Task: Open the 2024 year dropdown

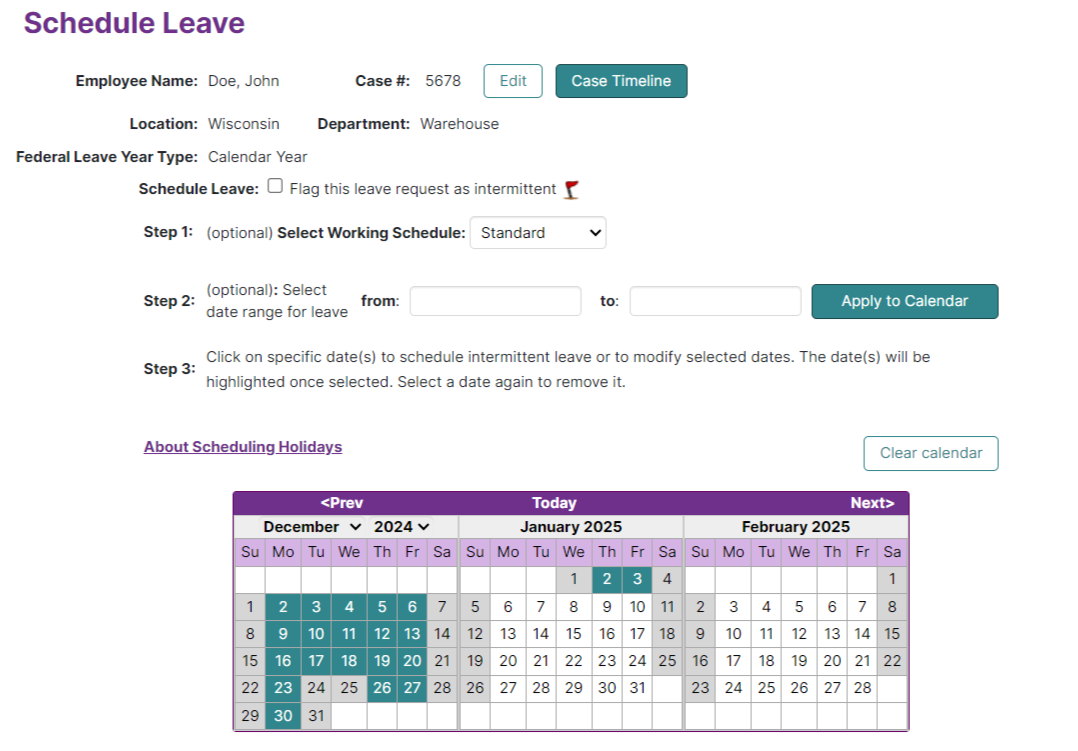Action: point(402,527)
